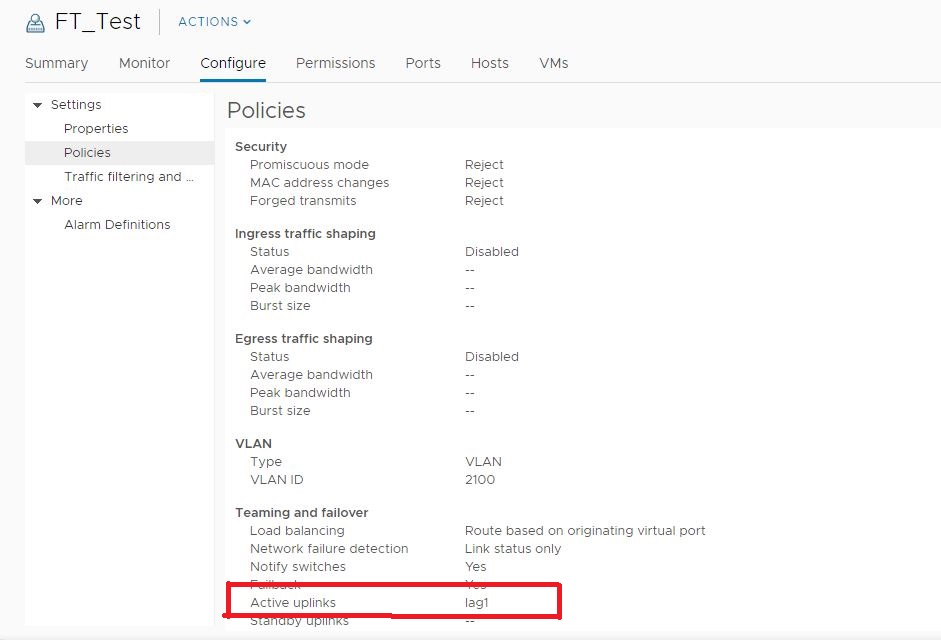The height and width of the screenshot is (640, 941).
Task: Stay on the Configure tab
Action: coord(232,63)
